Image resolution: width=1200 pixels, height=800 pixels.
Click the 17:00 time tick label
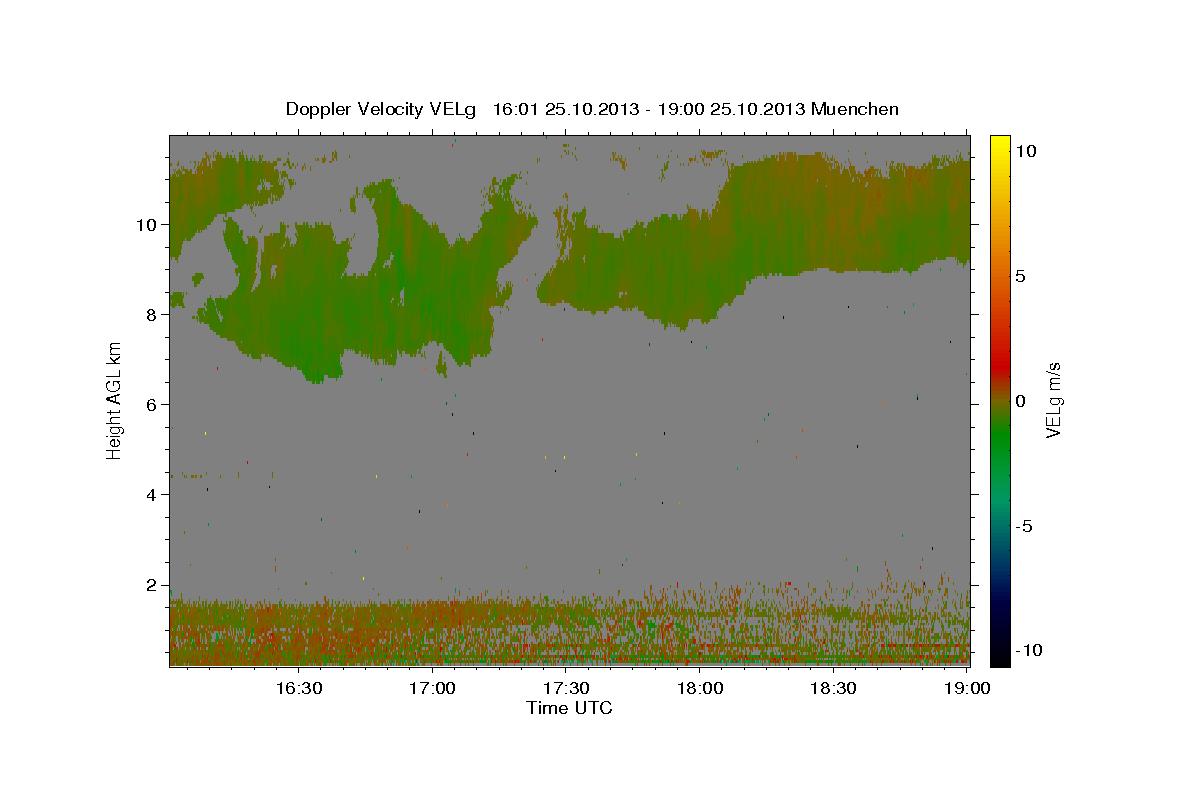[x=433, y=688]
